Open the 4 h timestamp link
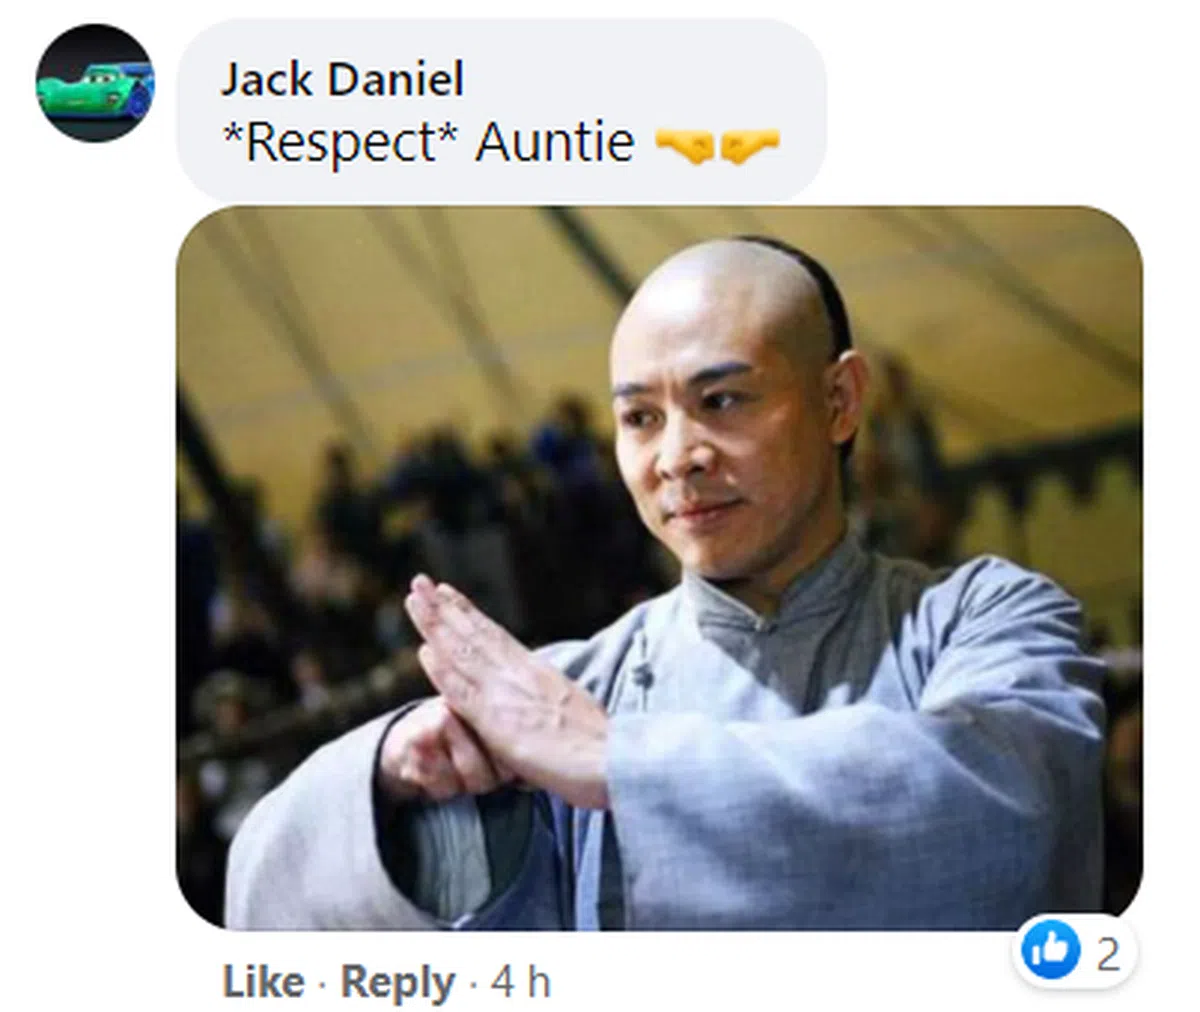The height and width of the screenshot is (1012, 1200). (x=520, y=982)
